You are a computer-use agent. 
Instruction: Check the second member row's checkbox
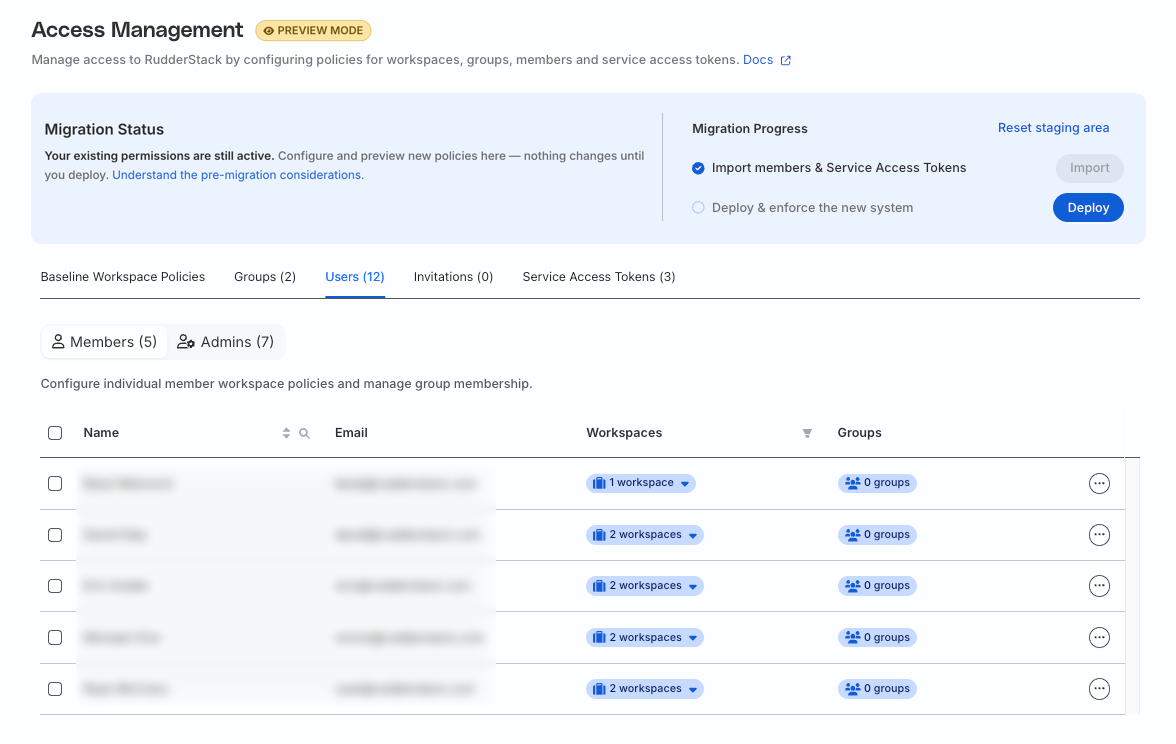tap(55, 535)
